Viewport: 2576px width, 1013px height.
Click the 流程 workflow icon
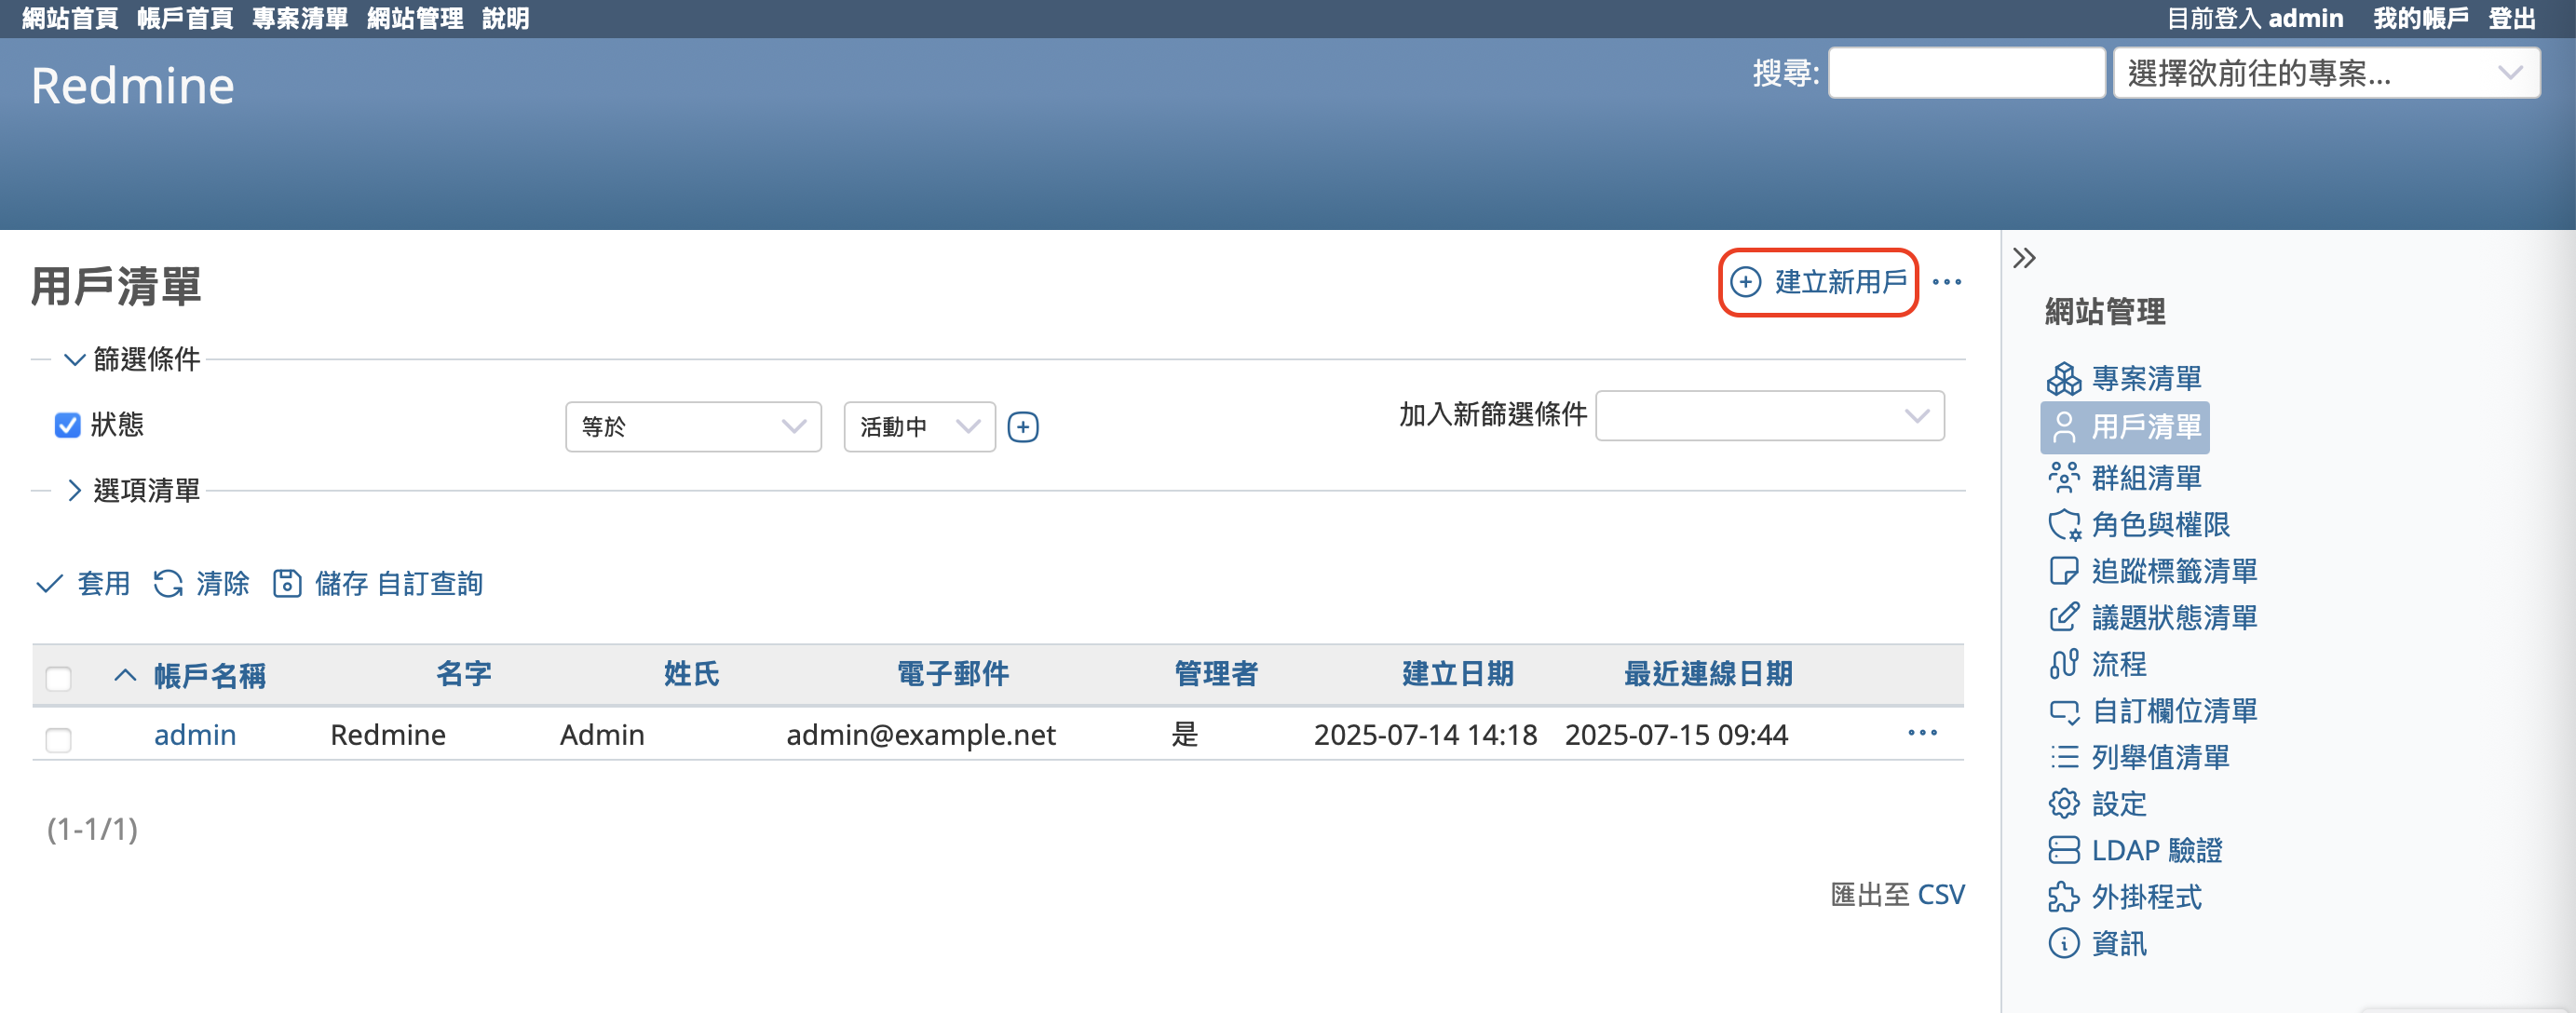coord(2063,664)
